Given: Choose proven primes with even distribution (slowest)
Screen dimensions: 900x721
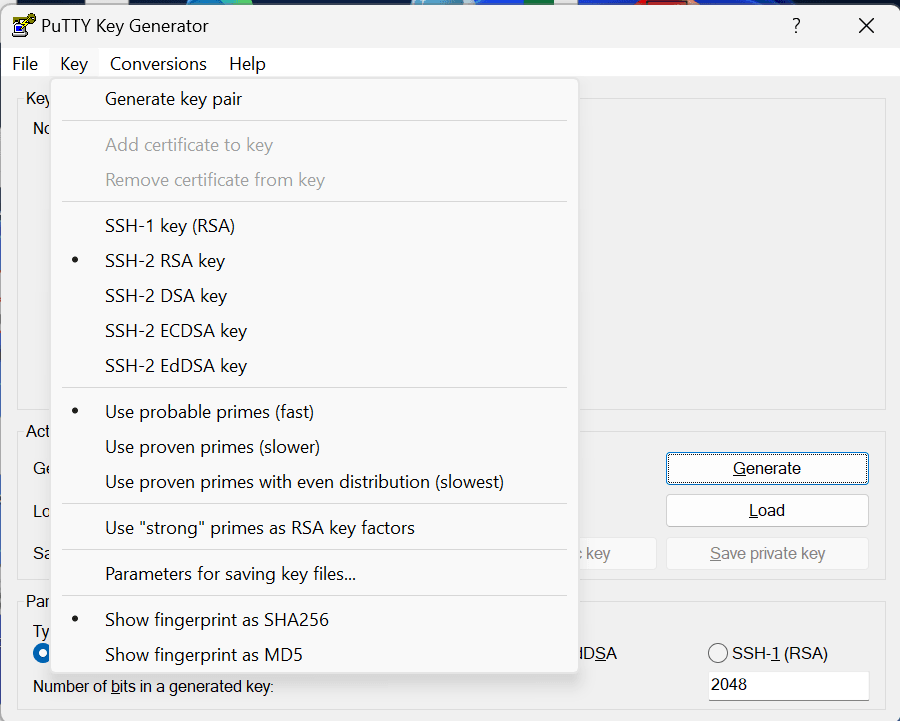Looking at the screenshot, I should pos(315,482).
